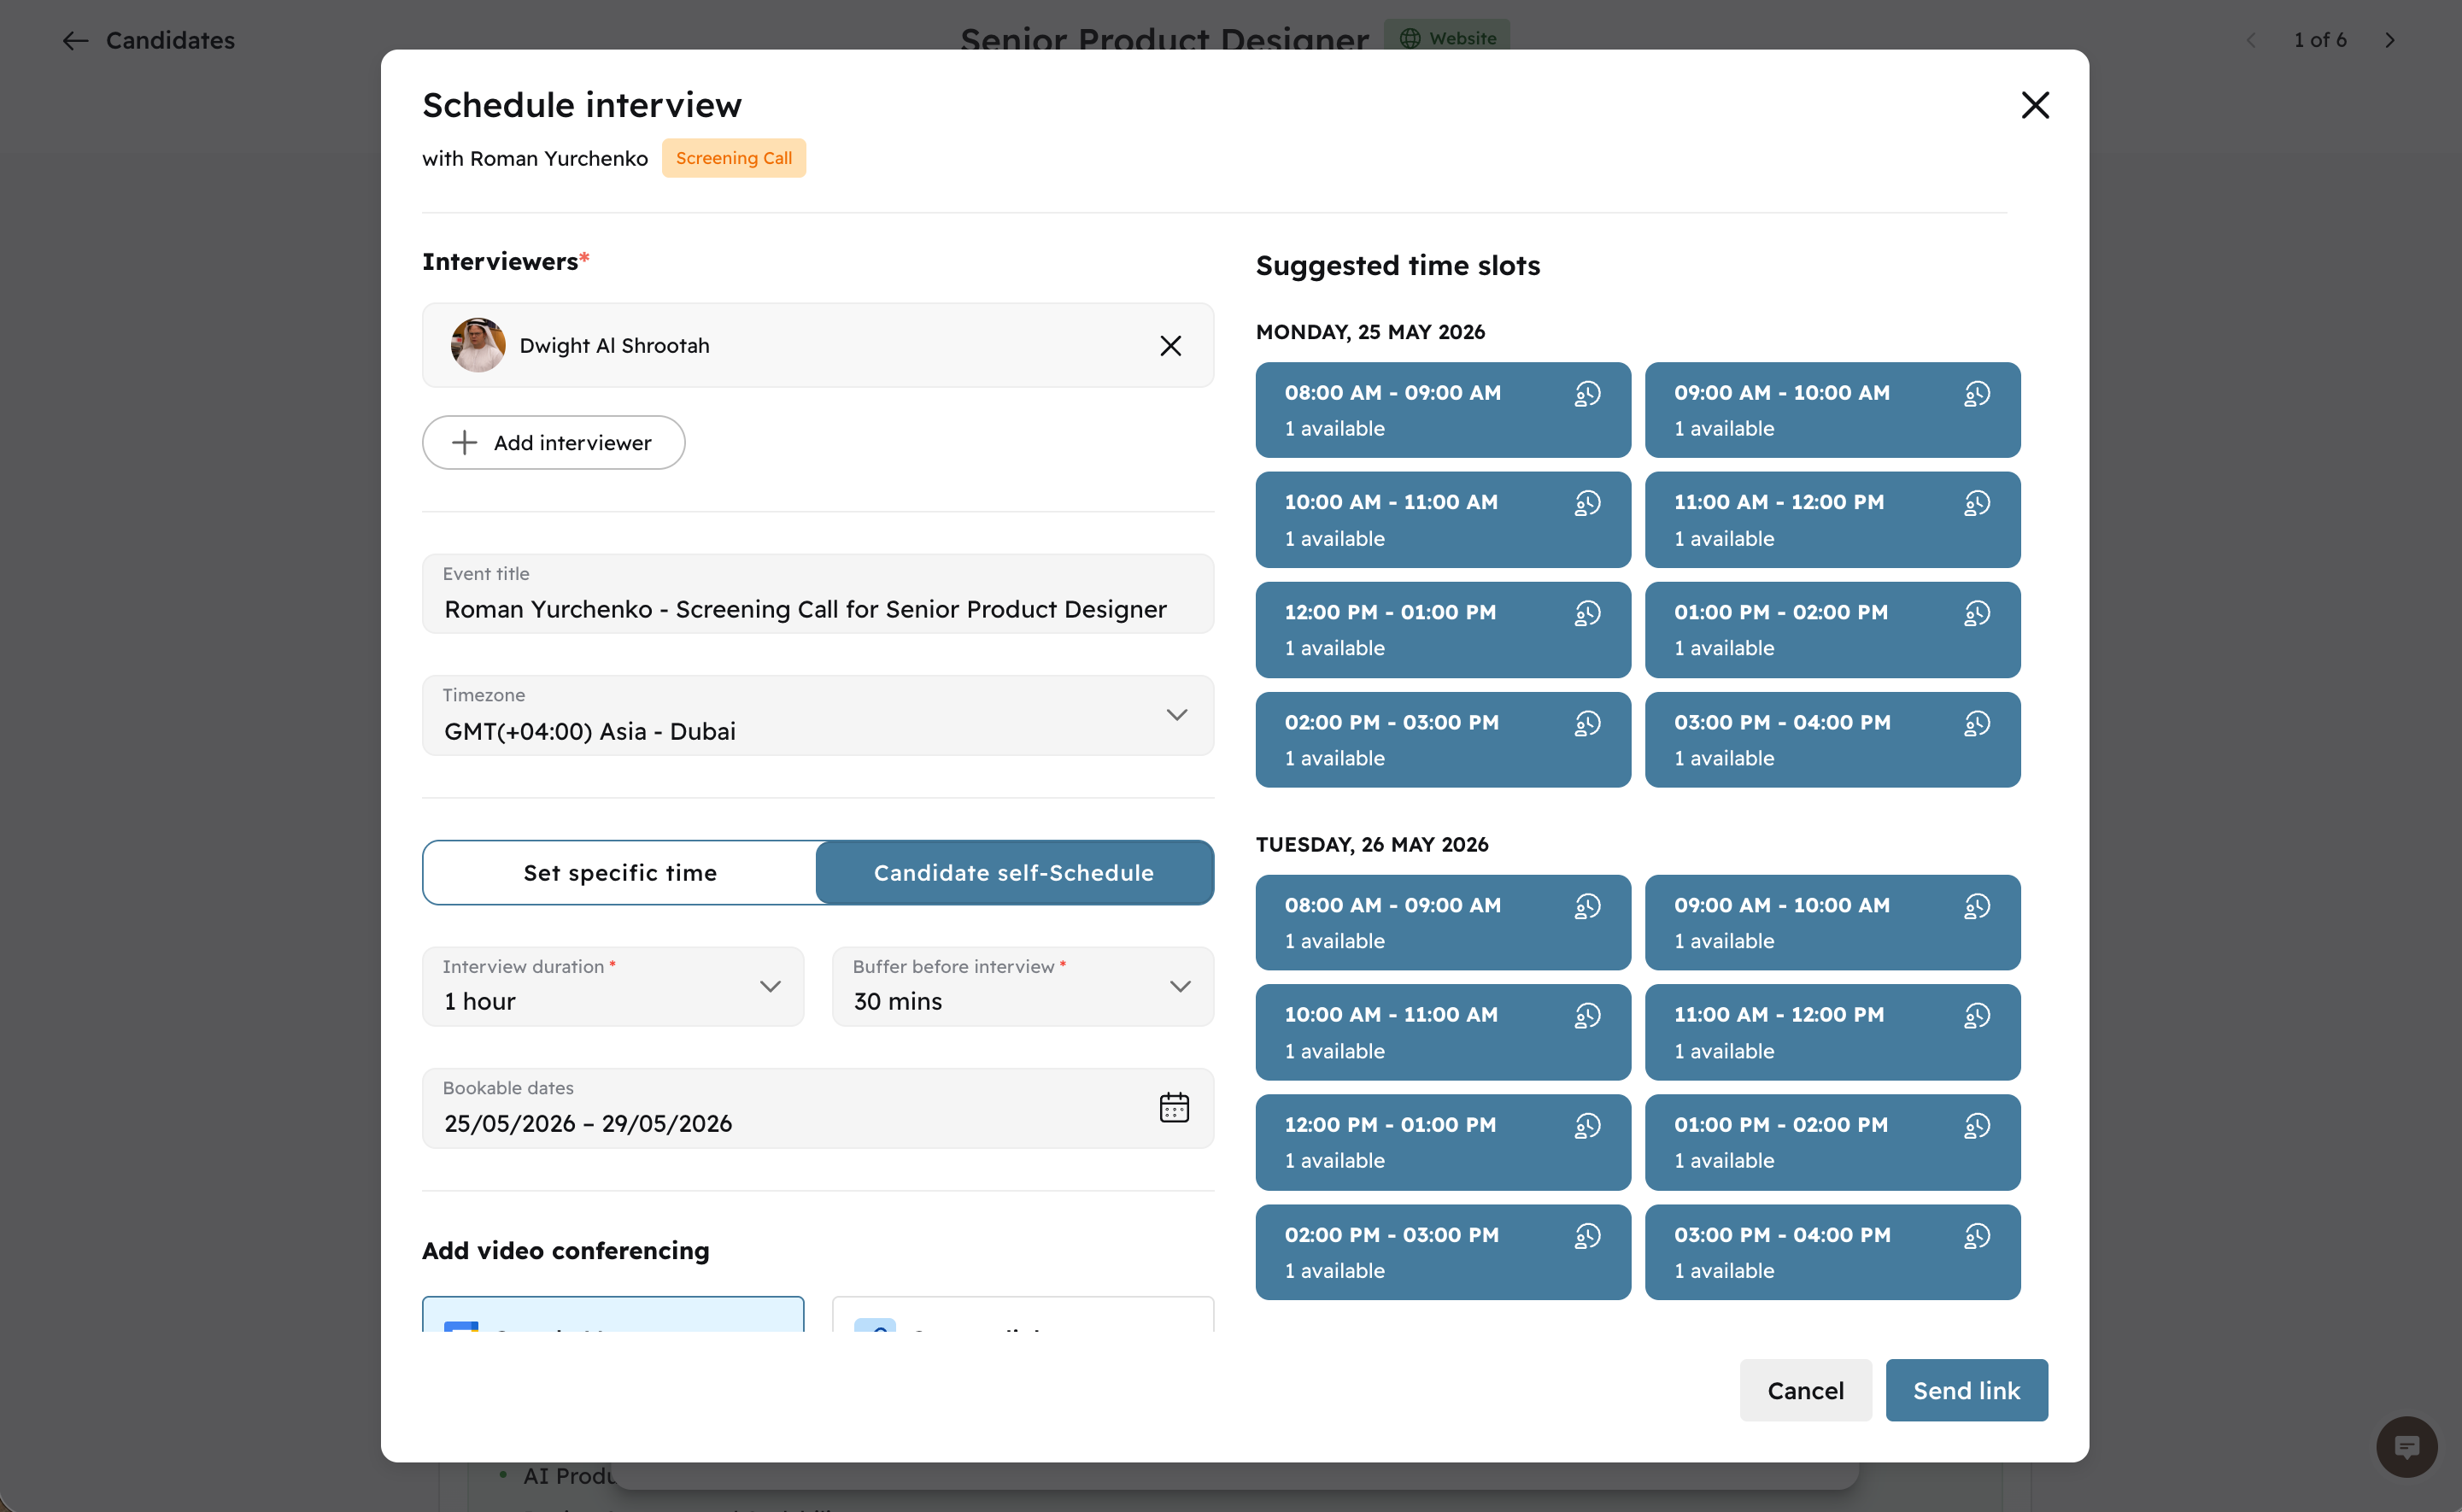The image size is (2462, 1512).
Task: Click the MONDAY, 25 MAY 2026 heading
Action: coord(1370,332)
